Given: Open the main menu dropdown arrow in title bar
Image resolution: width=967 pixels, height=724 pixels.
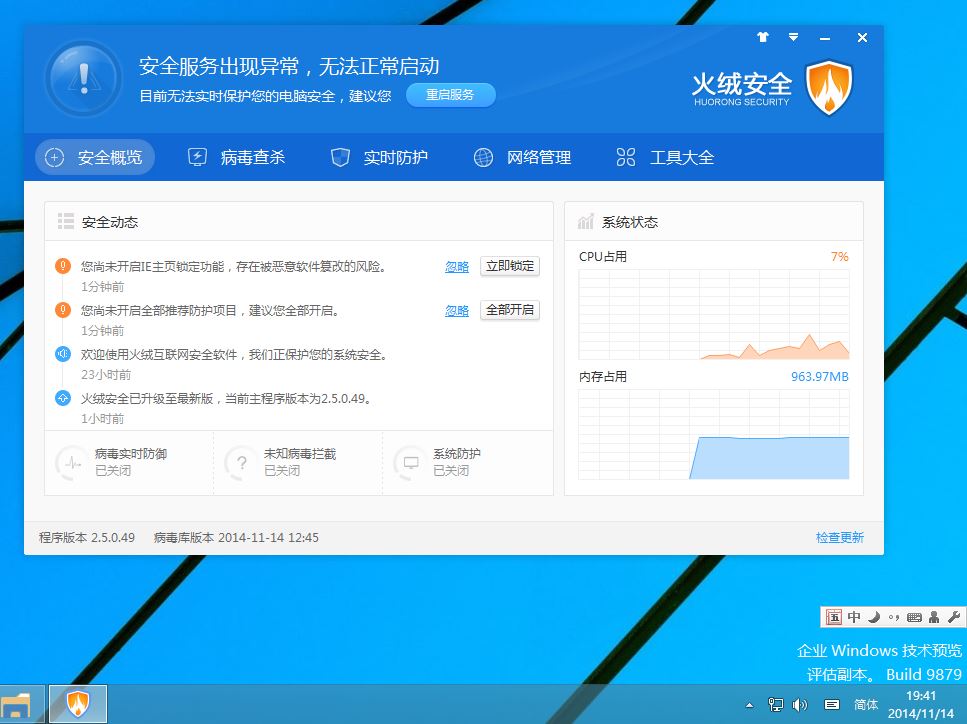Looking at the screenshot, I should click(793, 38).
